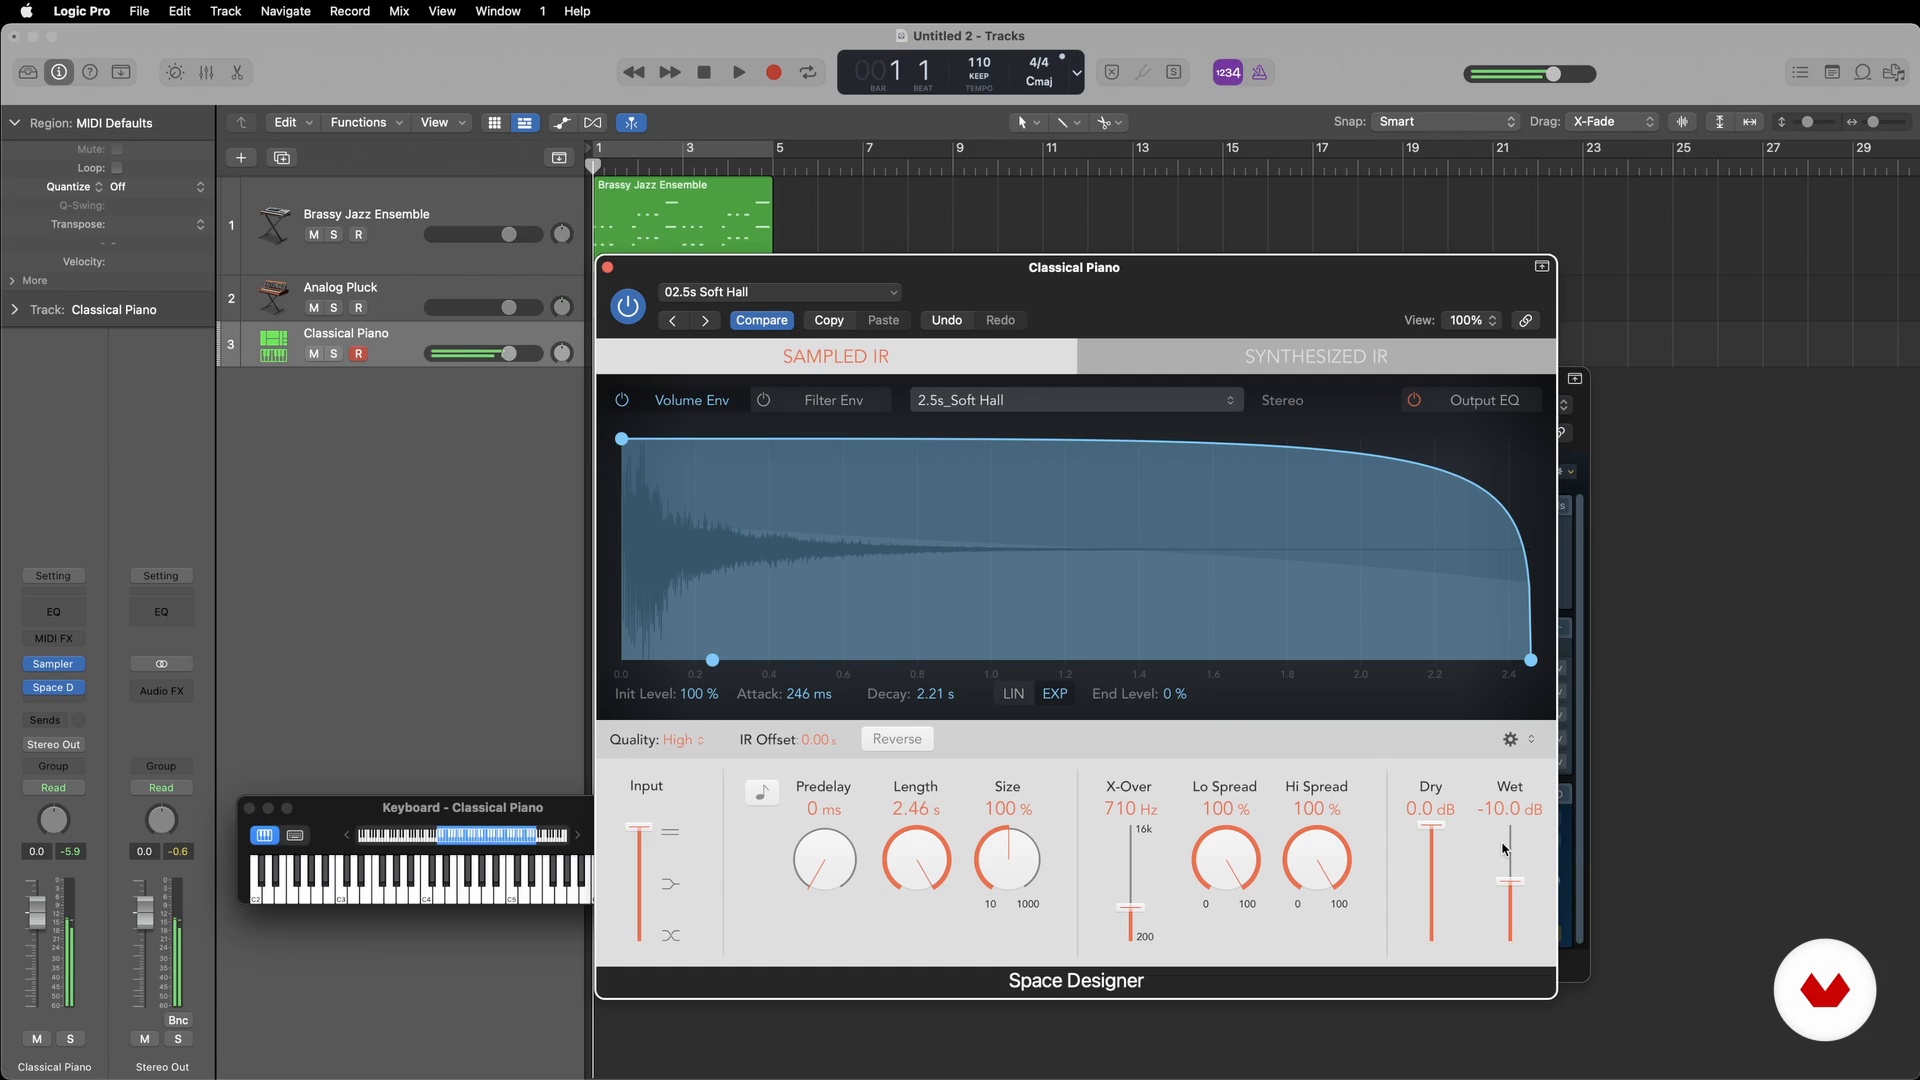The height and width of the screenshot is (1080, 1920).
Task: Mute the Brassy Jazz Ensemble track
Action: coord(314,235)
